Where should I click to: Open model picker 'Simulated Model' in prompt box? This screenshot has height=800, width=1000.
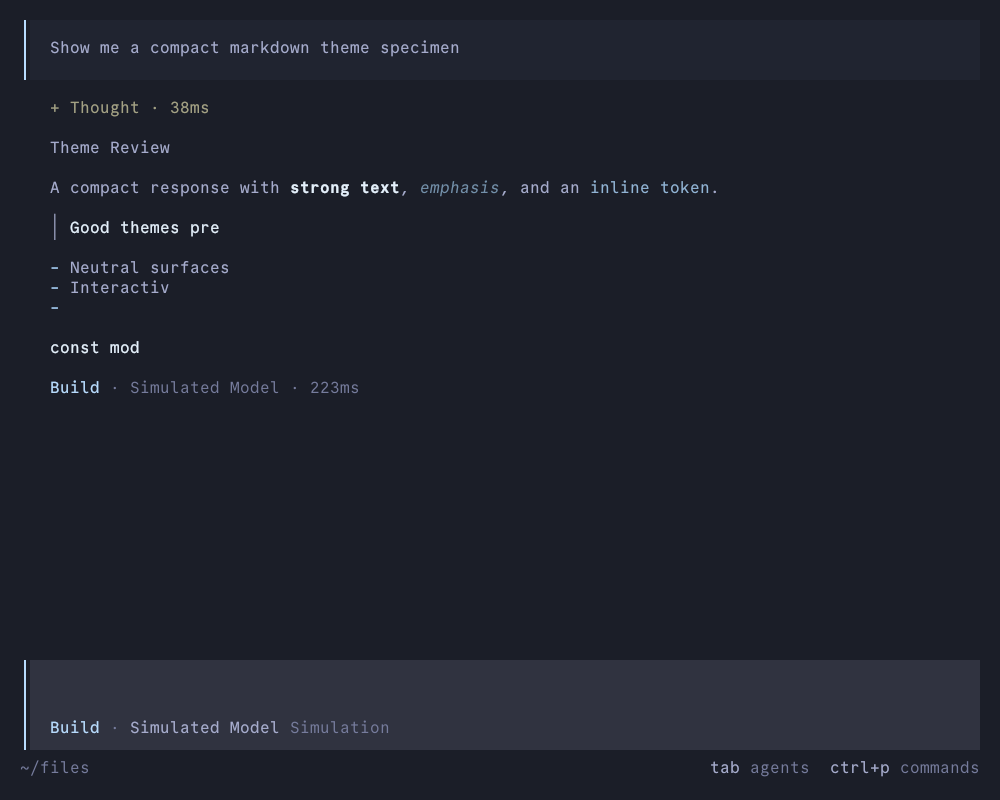point(204,727)
